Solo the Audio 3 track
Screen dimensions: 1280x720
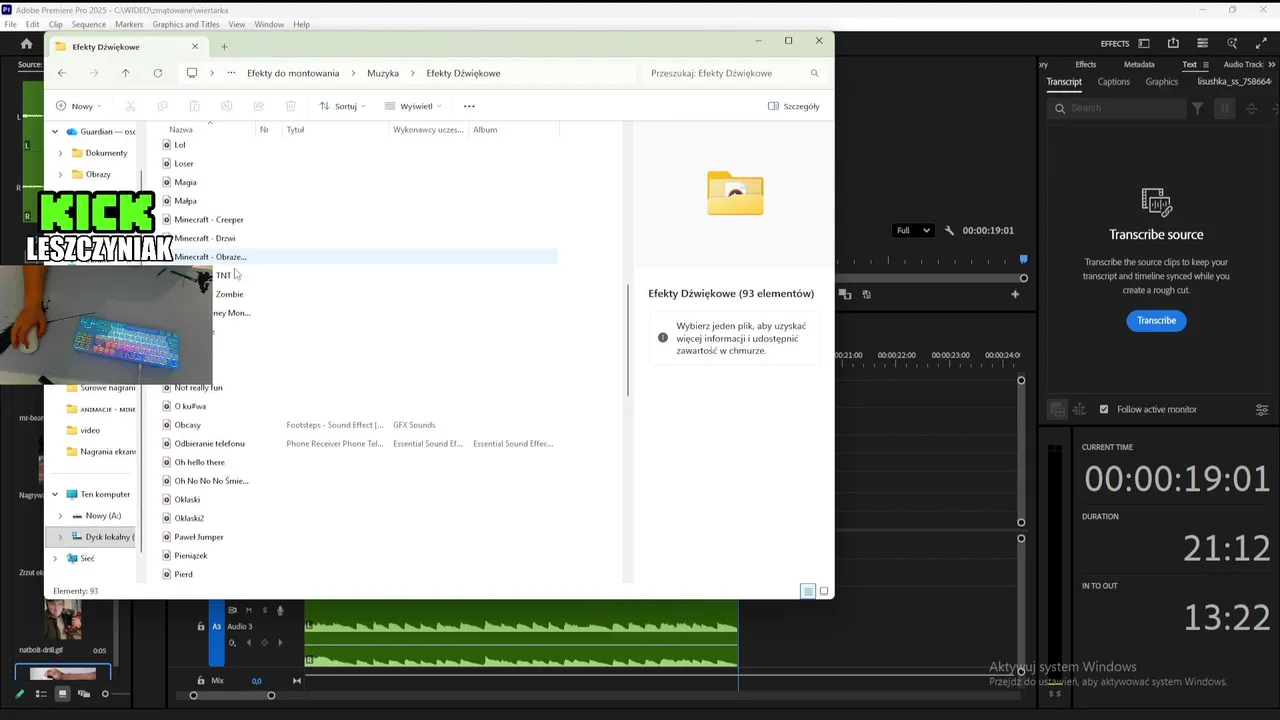264,610
